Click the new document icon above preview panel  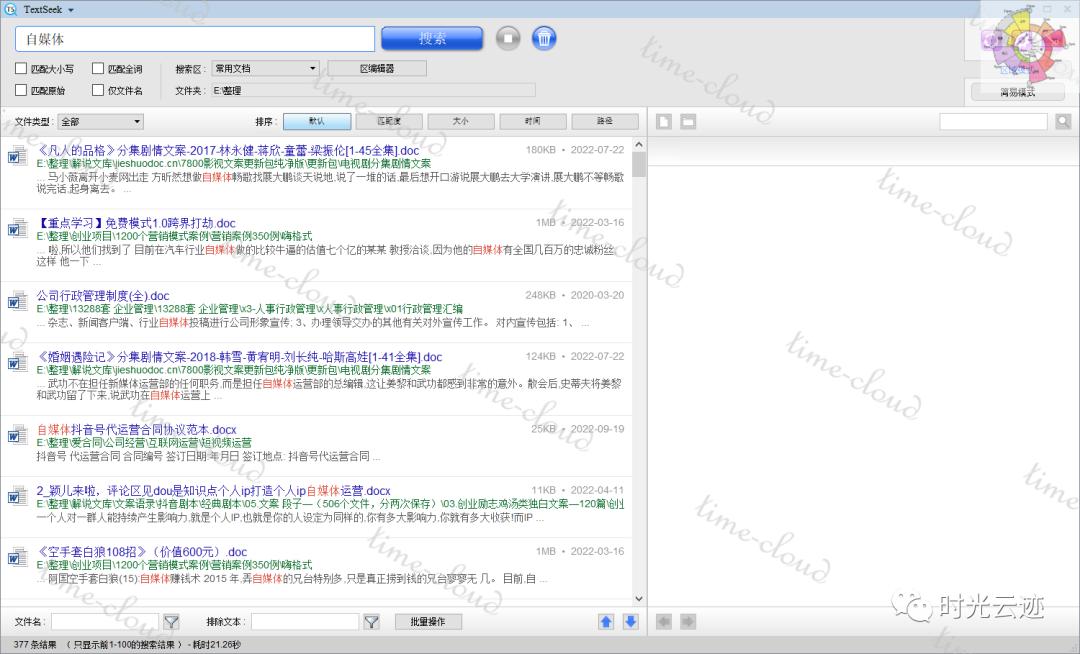point(663,120)
